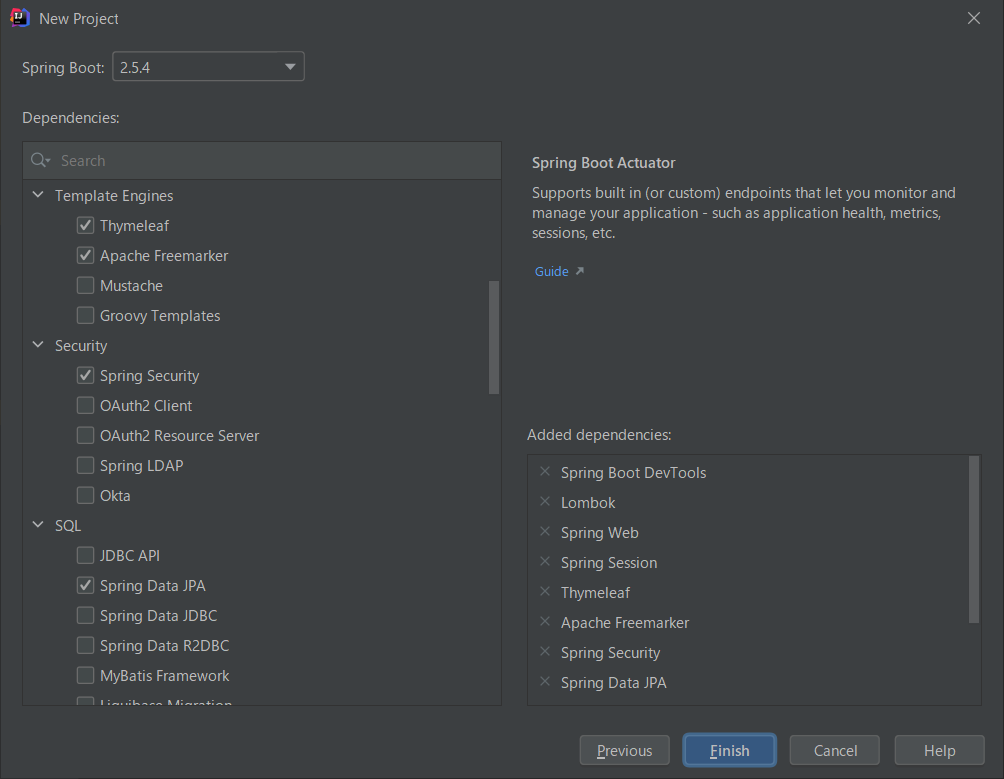Enable the Mustache dependency
Viewport: 1004px width, 779px height.
[85, 285]
